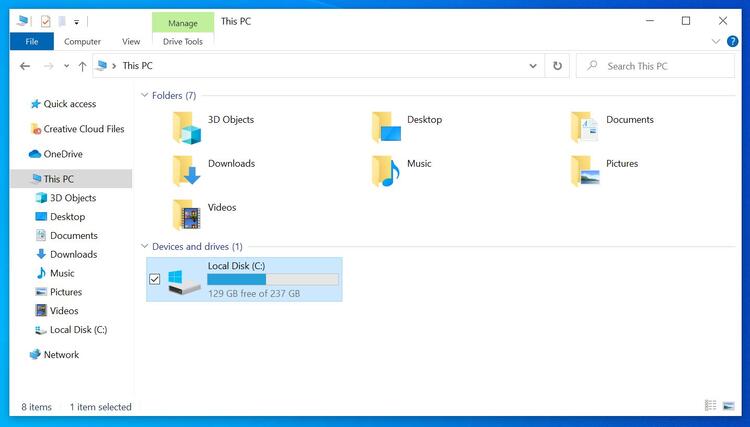Switch to details view in status bar
Screen dimensions: 750x427
coord(710,405)
